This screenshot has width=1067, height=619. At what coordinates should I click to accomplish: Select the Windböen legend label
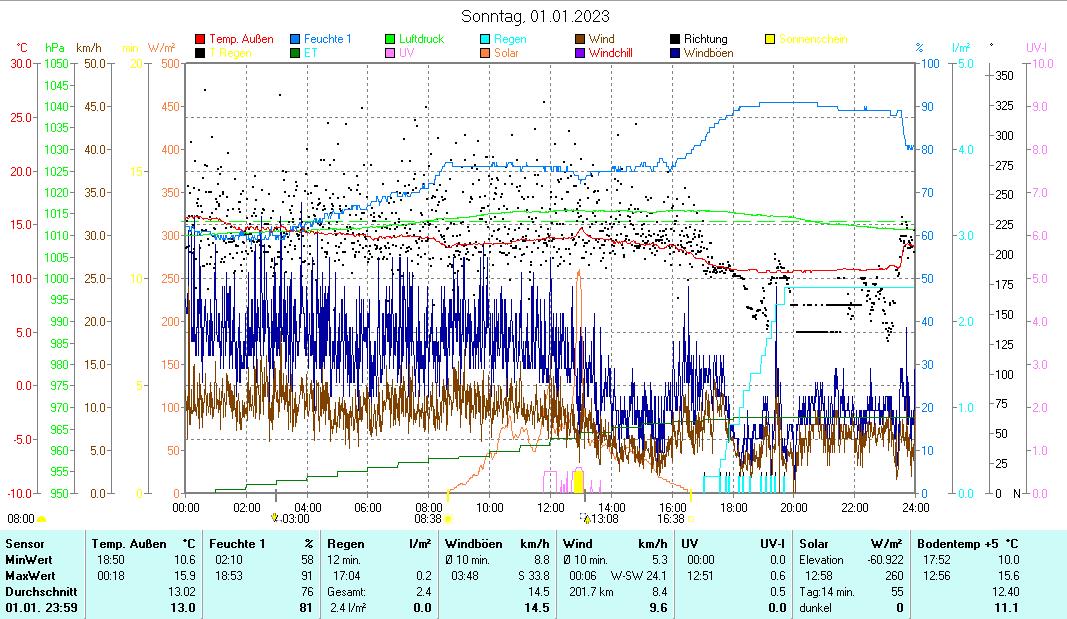[708, 53]
